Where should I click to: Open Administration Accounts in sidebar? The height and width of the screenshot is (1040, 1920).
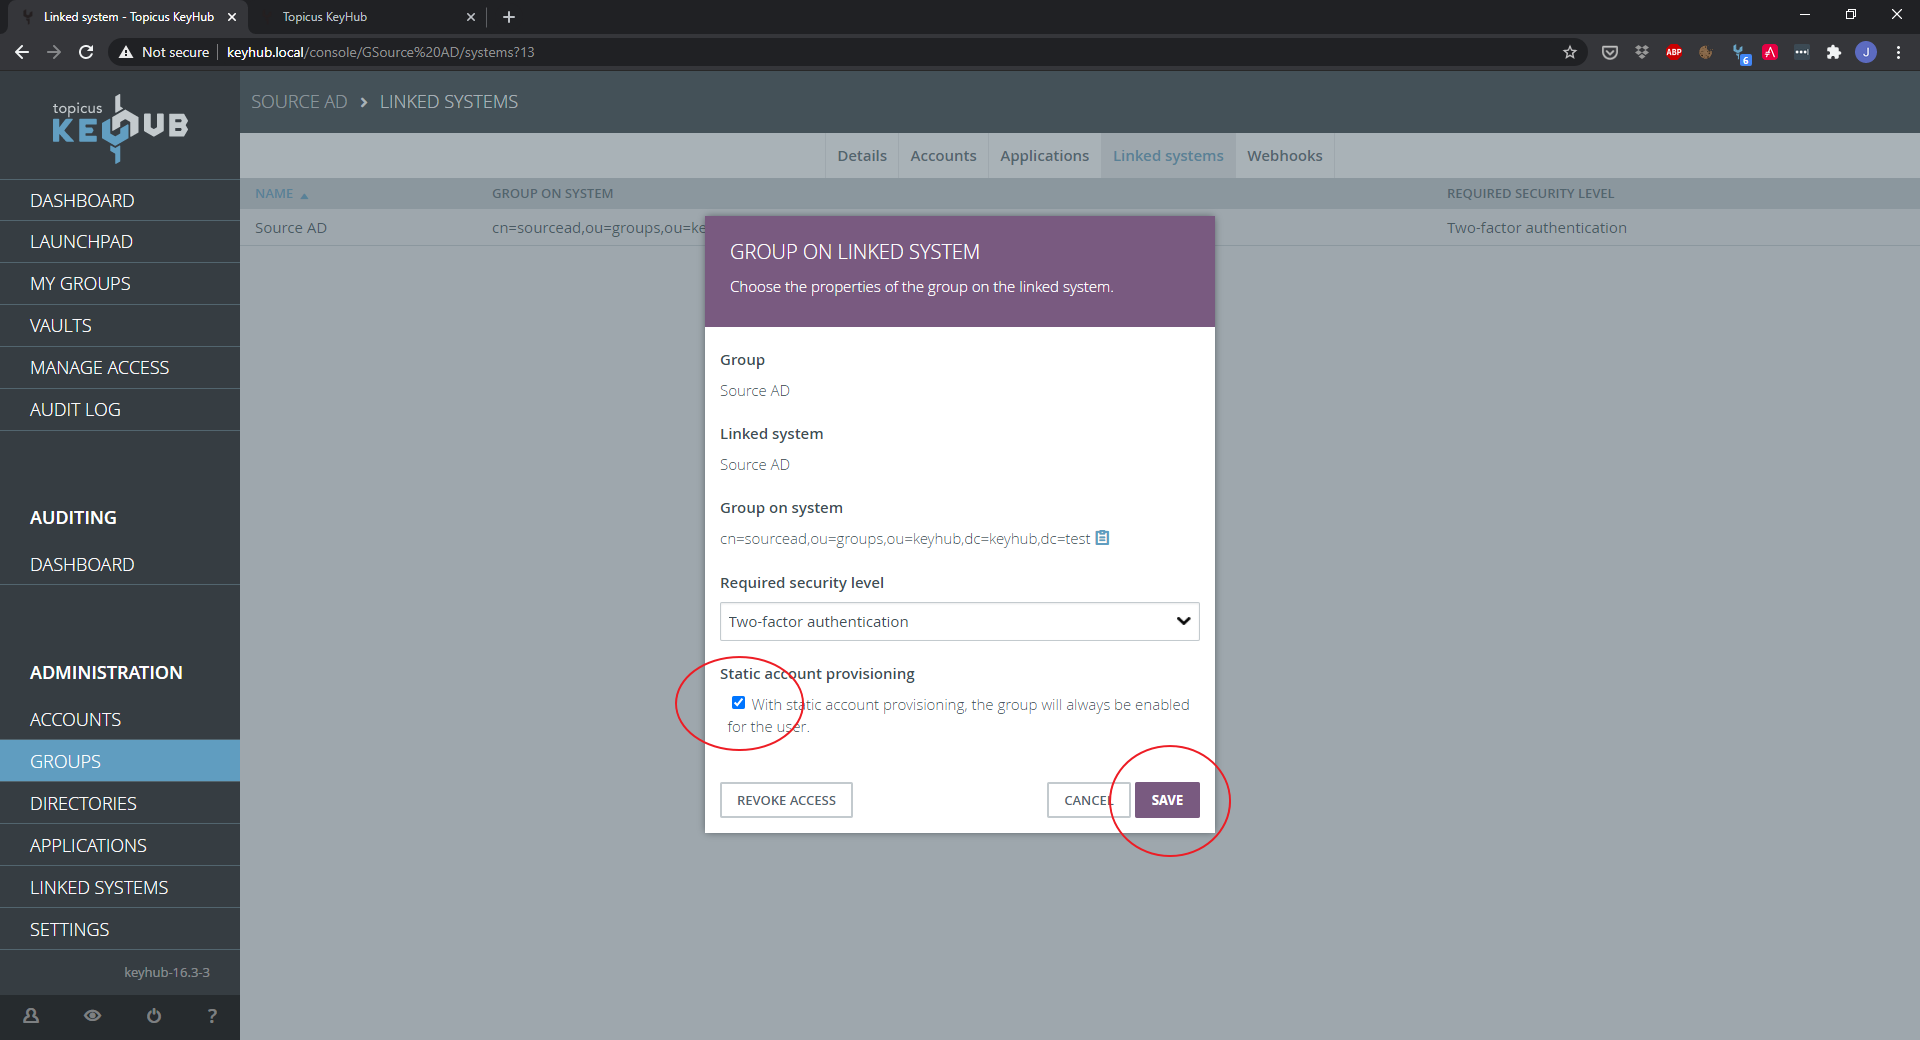coord(120,720)
